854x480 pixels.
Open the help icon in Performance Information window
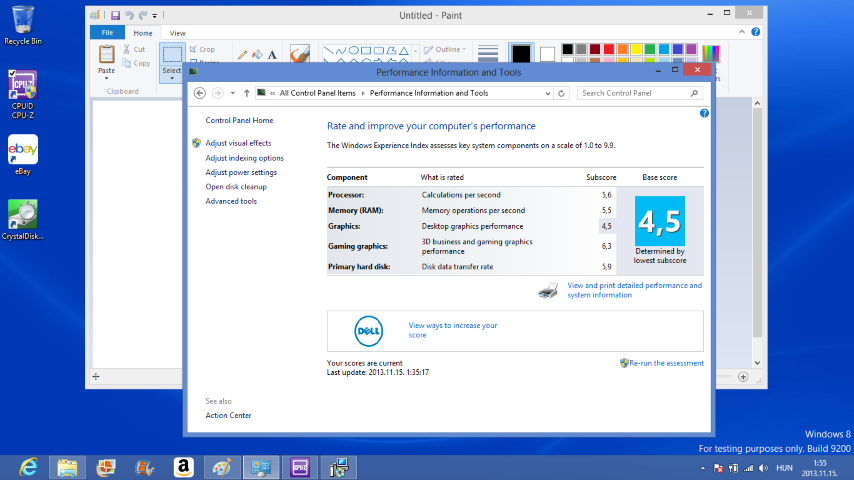coord(704,114)
